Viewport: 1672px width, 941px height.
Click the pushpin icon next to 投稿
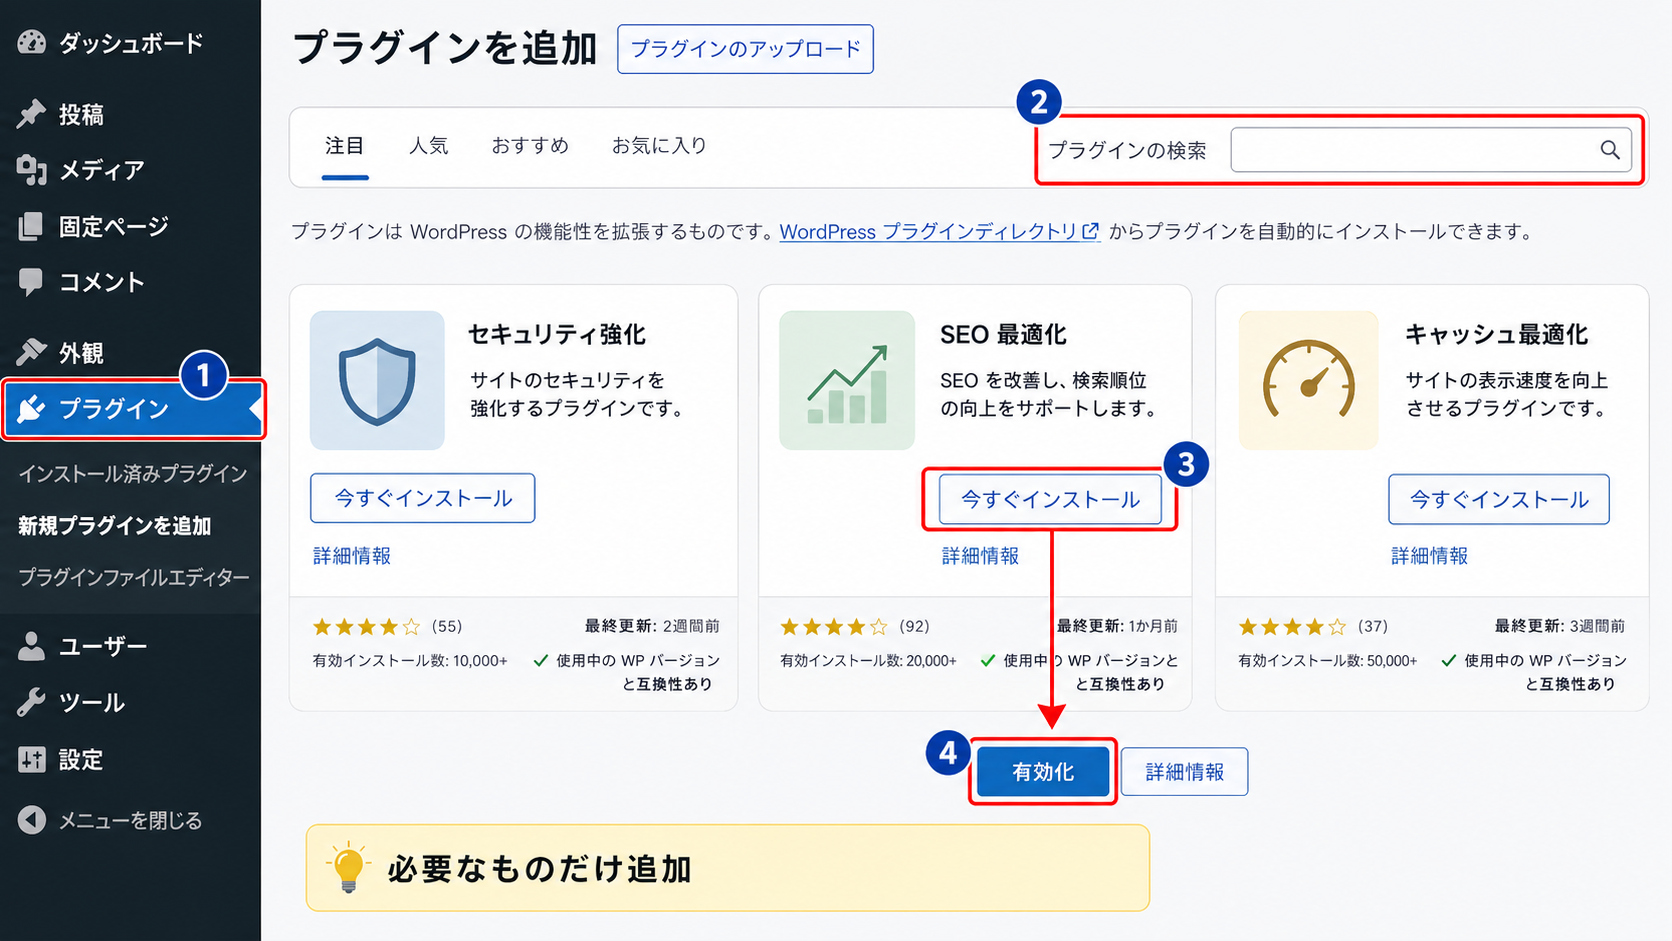click(x=31, y=114)
